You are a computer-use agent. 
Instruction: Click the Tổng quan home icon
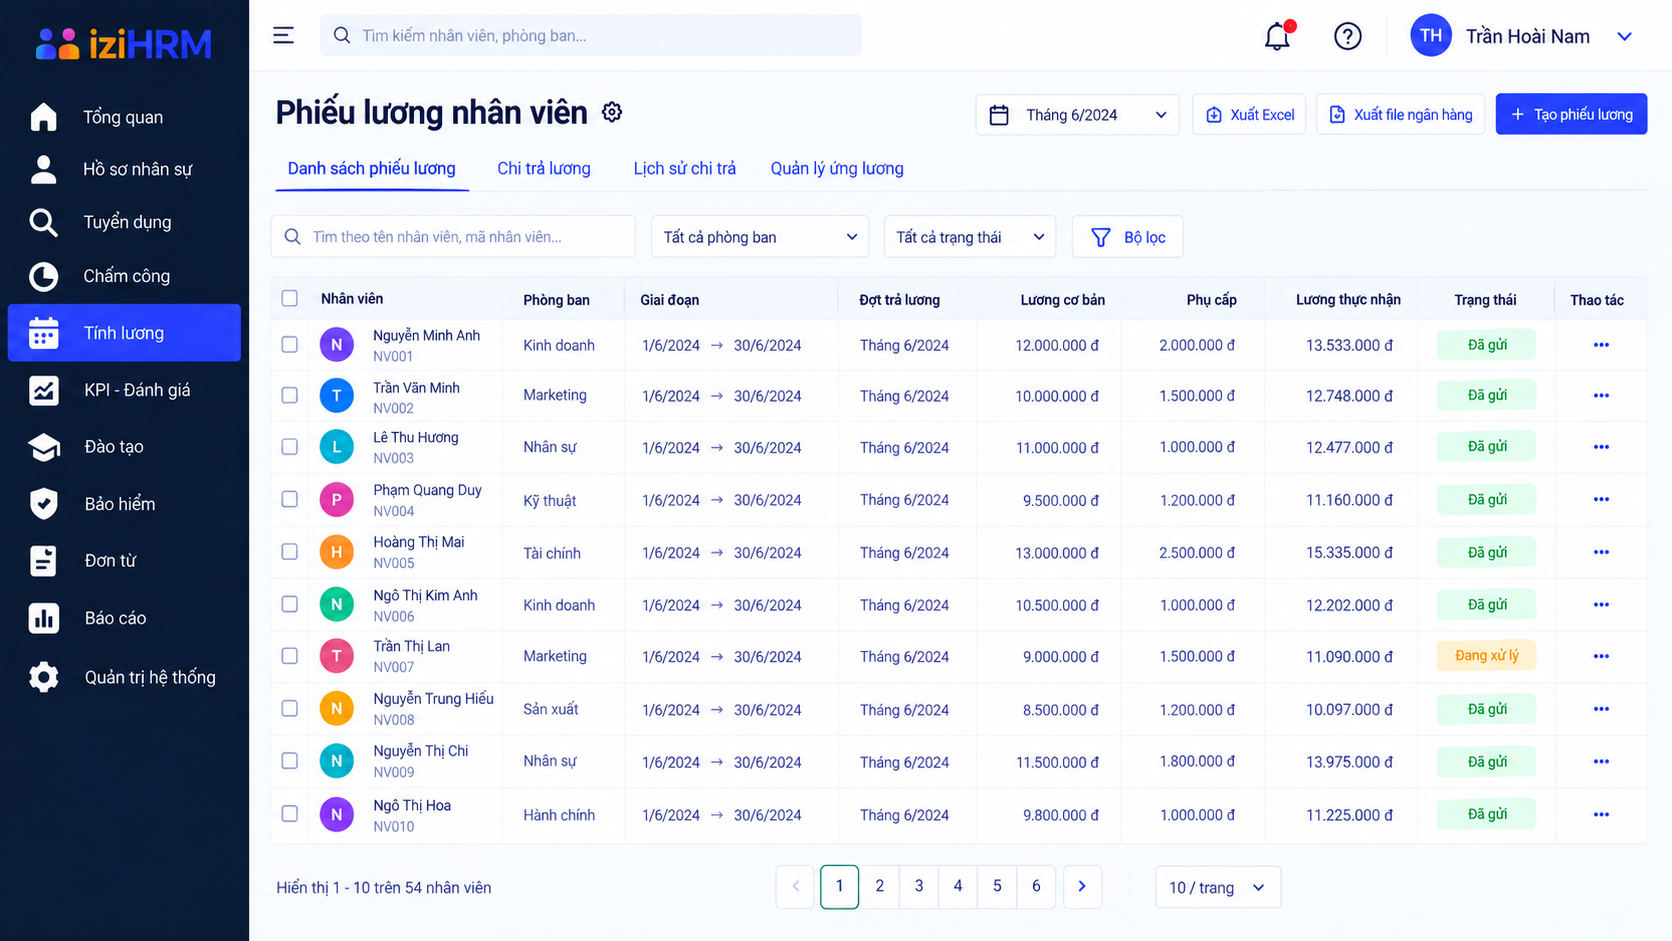click(44, 117)
